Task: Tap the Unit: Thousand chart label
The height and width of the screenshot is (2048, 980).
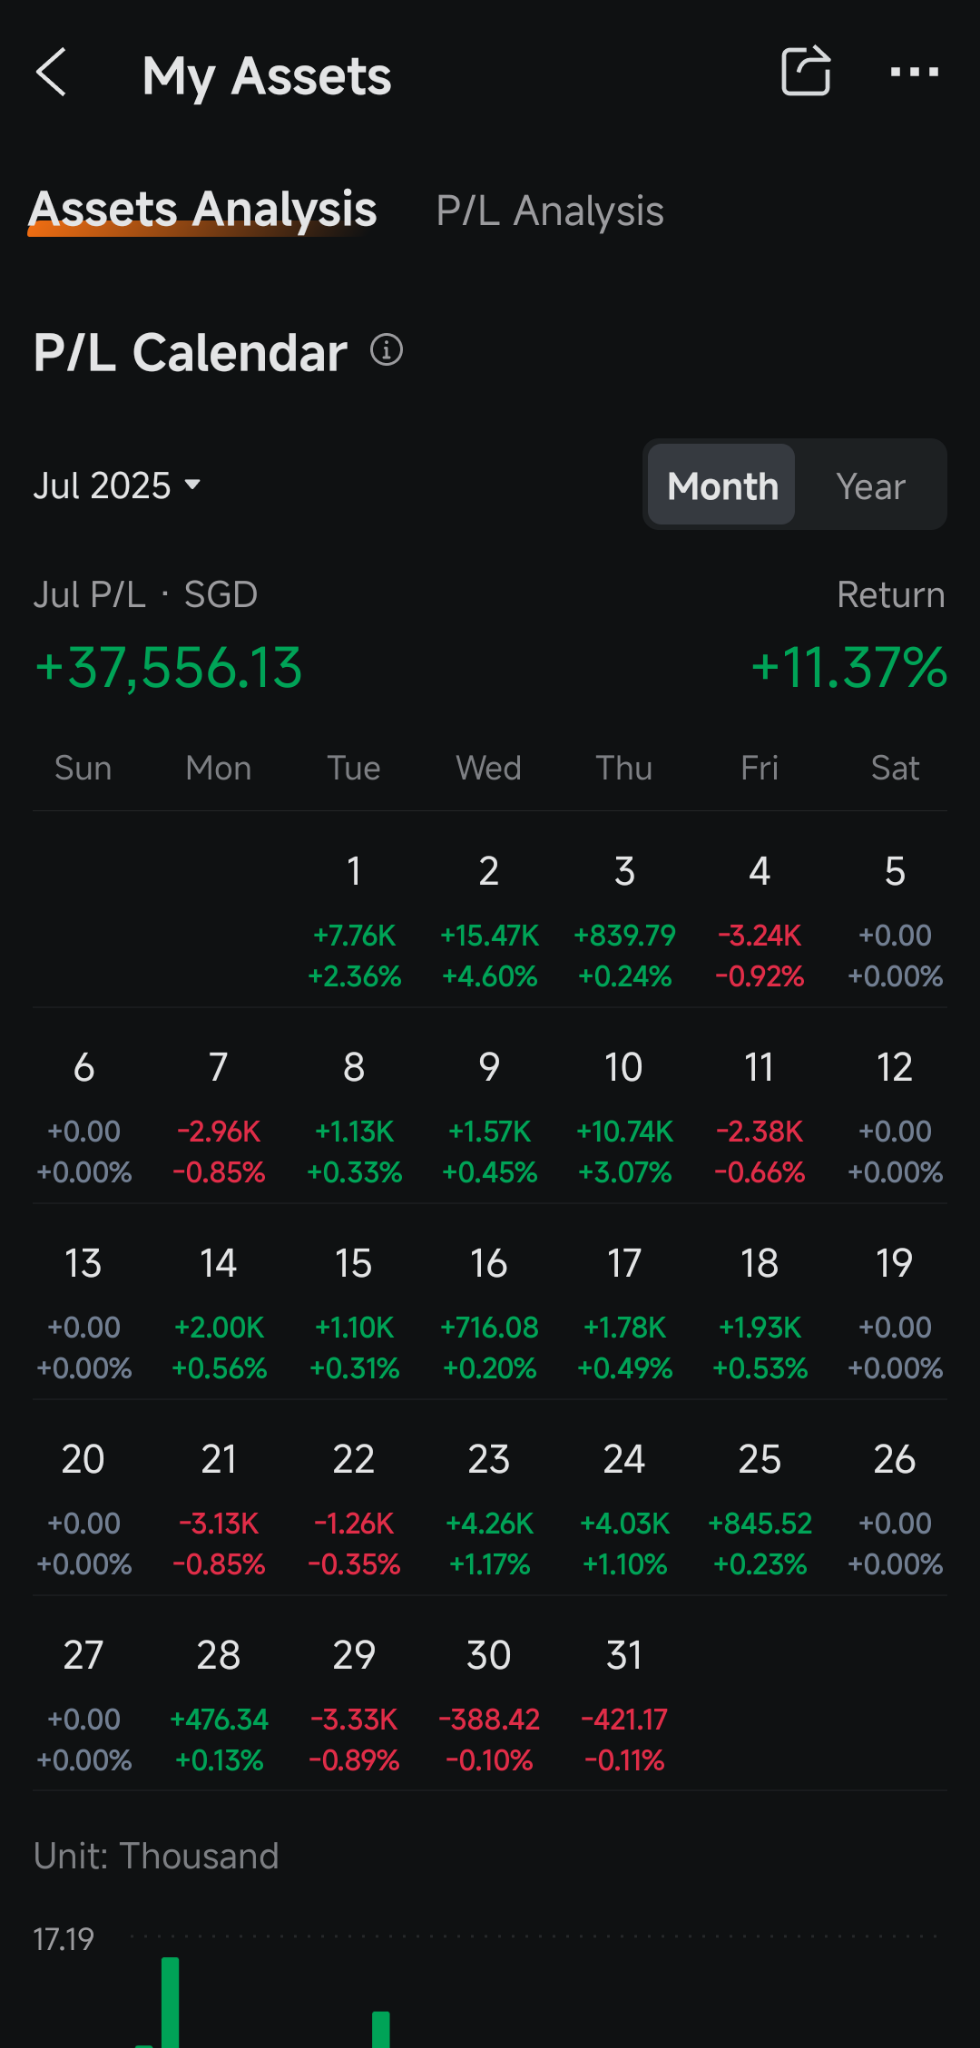Action: (x=156, y=1856)
